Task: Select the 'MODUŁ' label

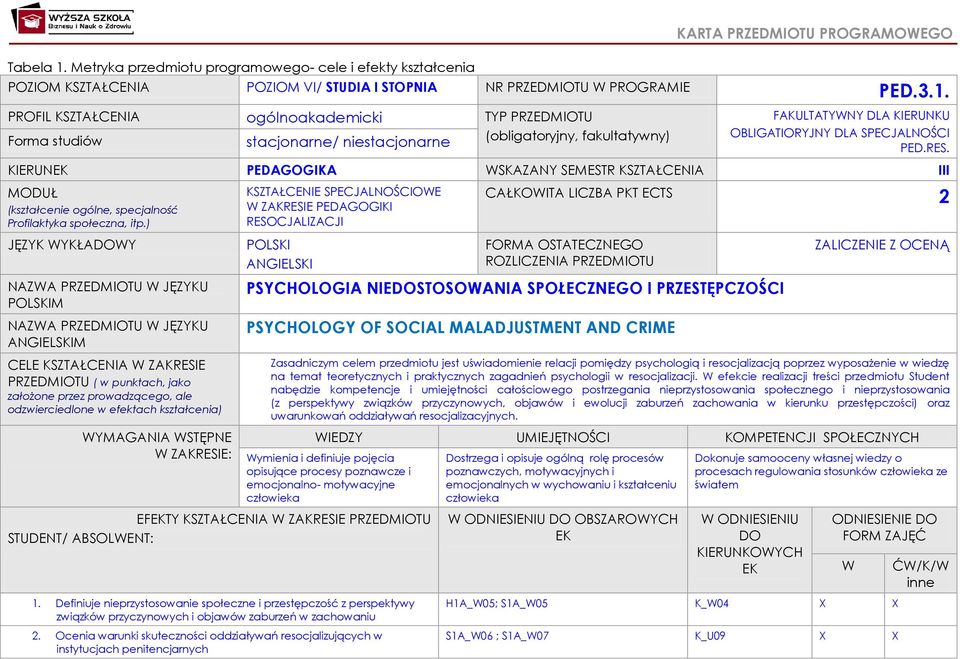Action: pyautogui.click(x=32, y=193)
